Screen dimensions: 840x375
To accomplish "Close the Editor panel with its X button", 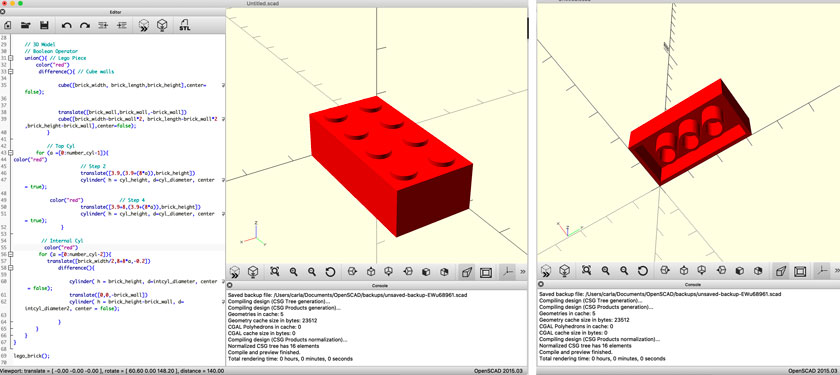I will [3, 11].
